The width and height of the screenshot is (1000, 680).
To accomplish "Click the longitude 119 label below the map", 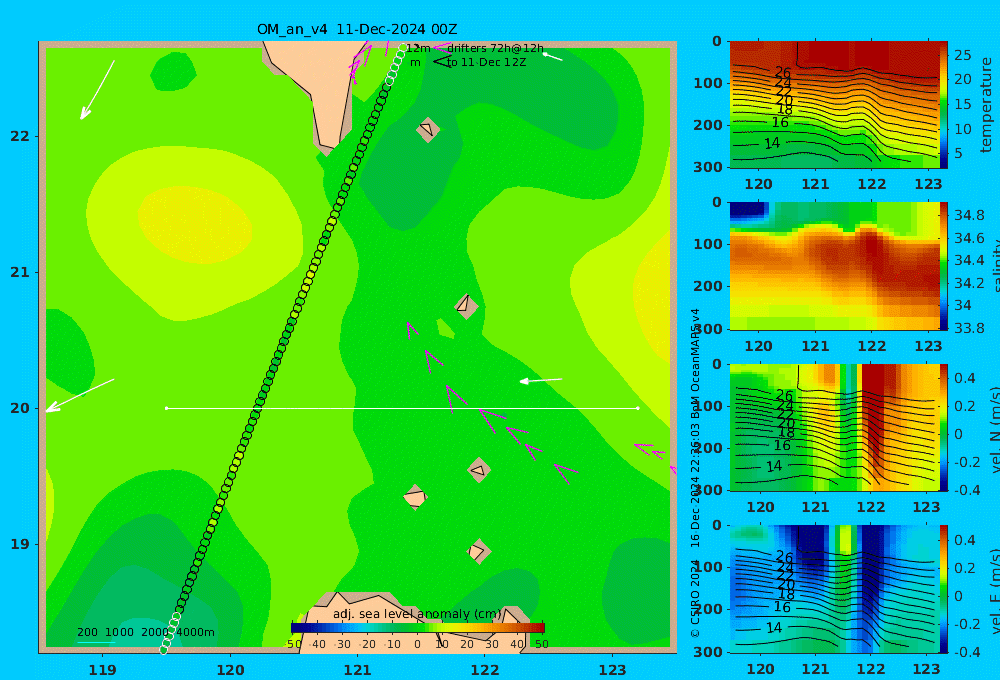I will pos(102,670).
